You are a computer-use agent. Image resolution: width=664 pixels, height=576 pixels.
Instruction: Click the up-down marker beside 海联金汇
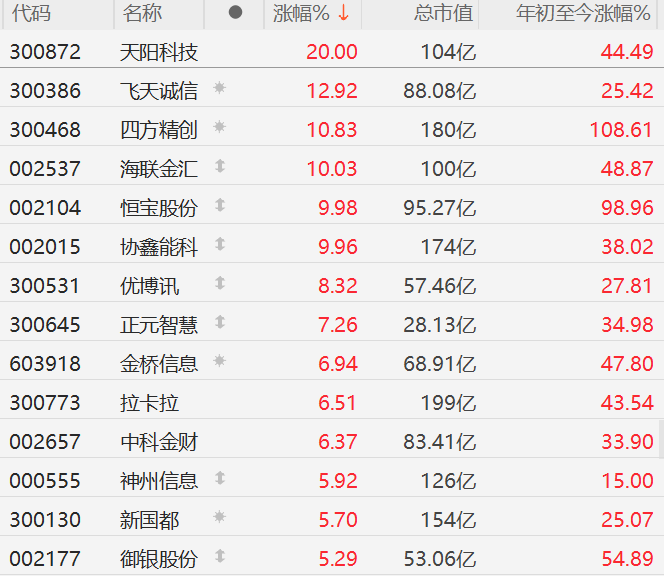[219, 166]
